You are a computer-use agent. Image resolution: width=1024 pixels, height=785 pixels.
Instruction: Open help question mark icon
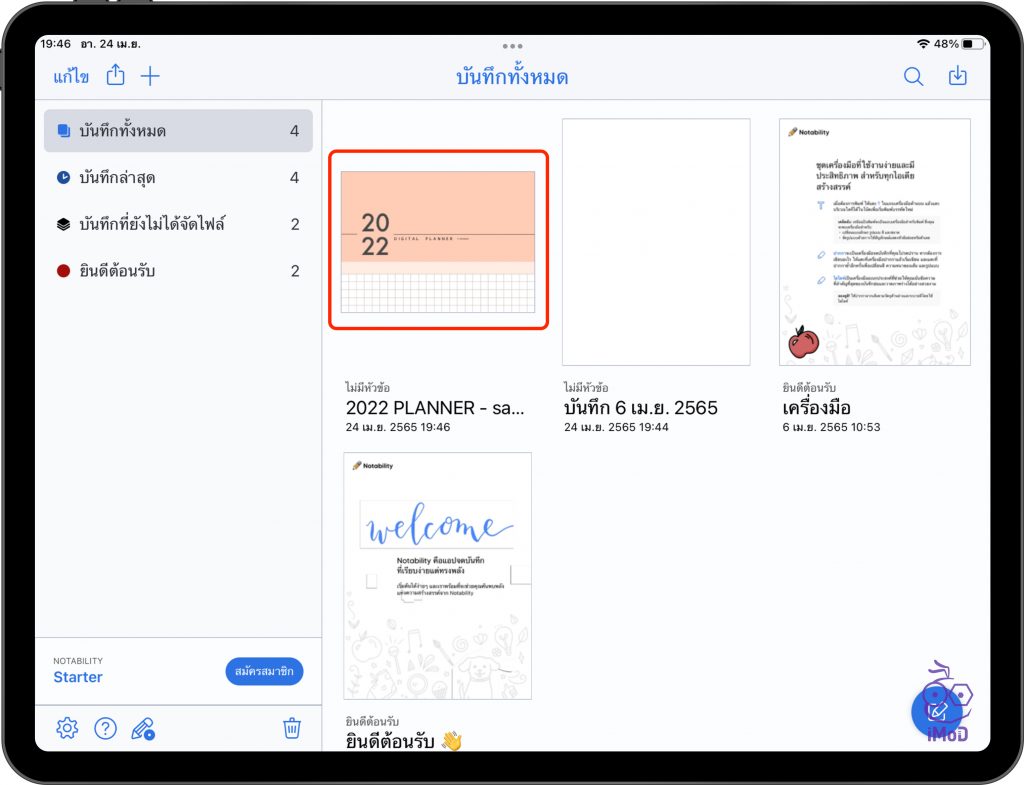tap(105, 728)
